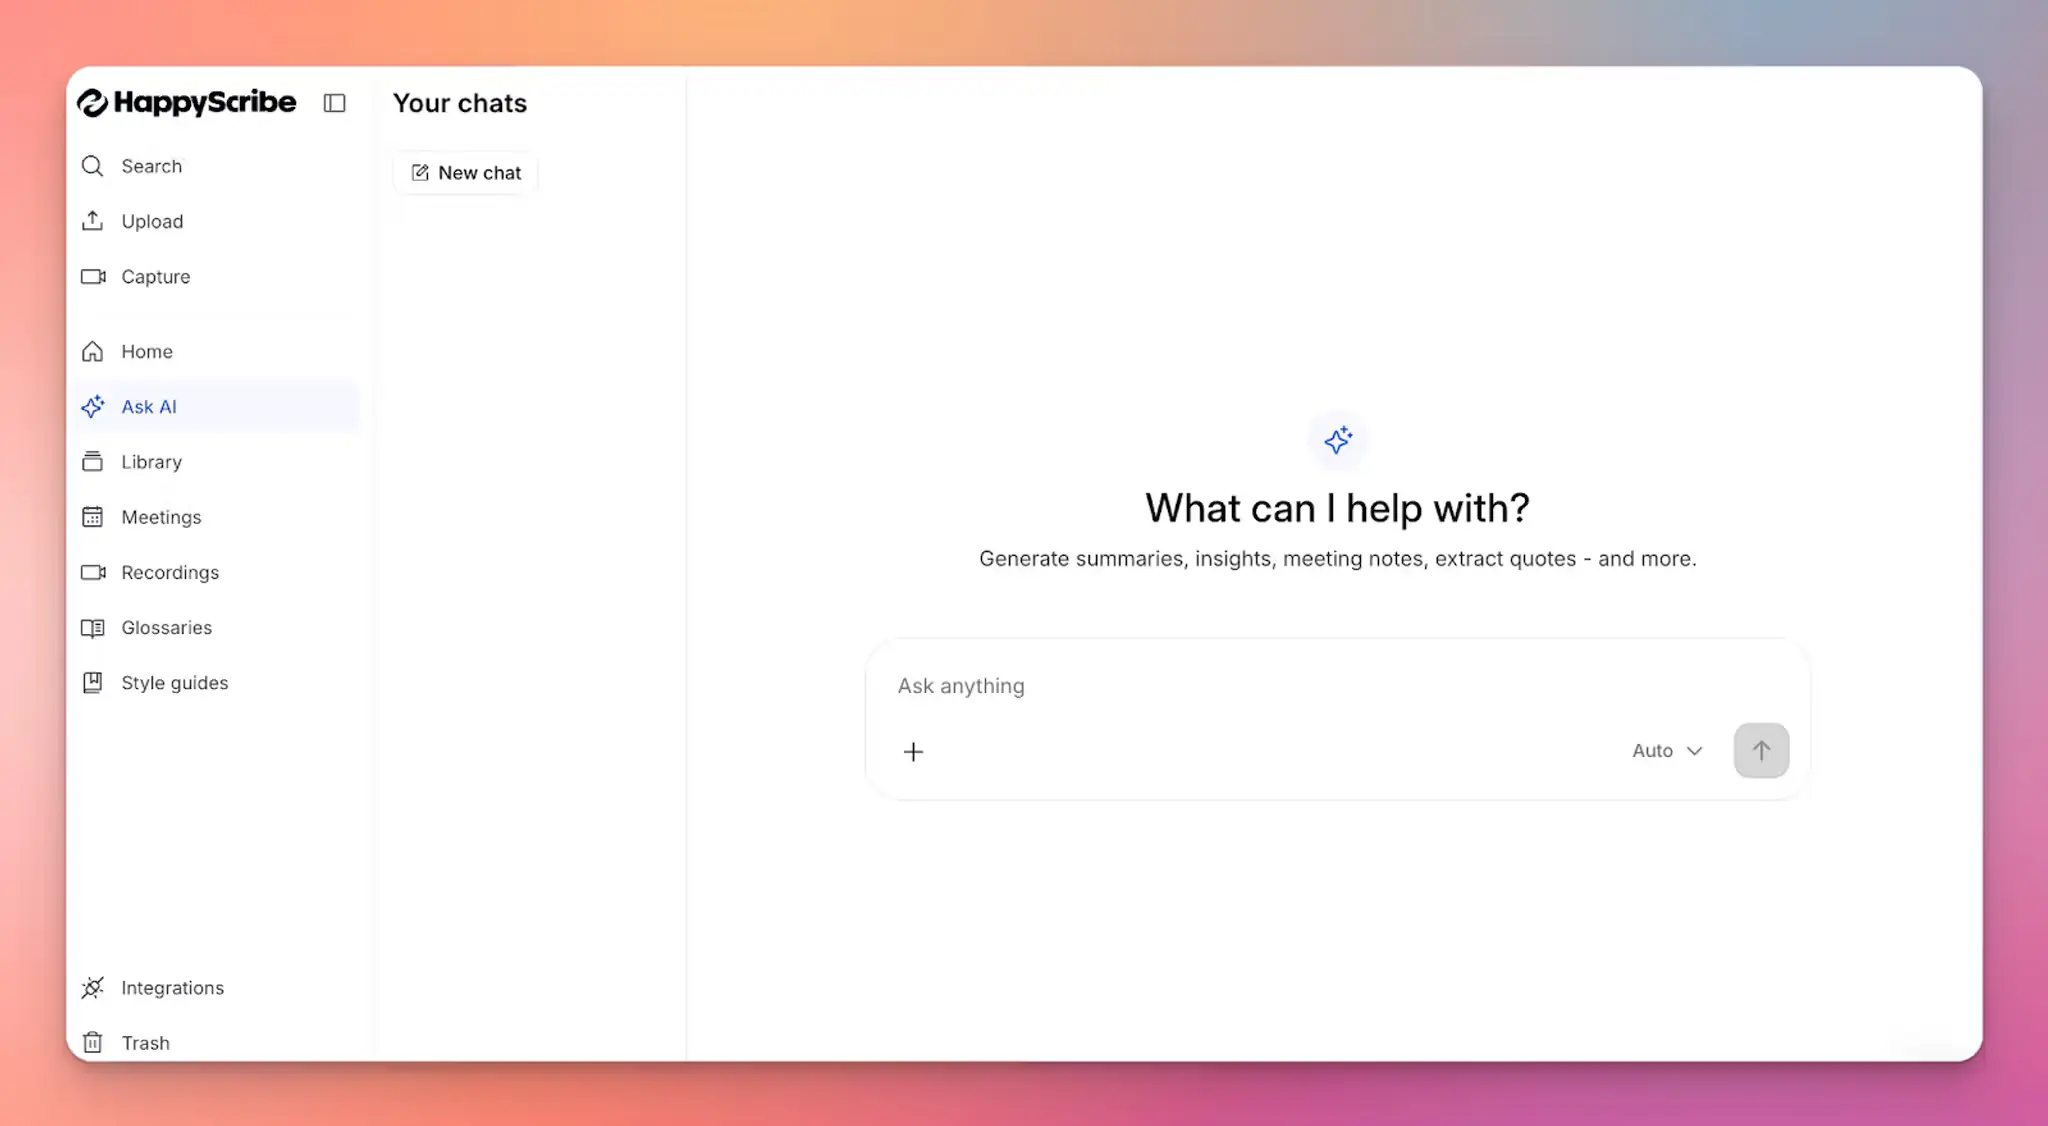Select the Your chats heading
2048x1126 pixels.
point(460,103)
